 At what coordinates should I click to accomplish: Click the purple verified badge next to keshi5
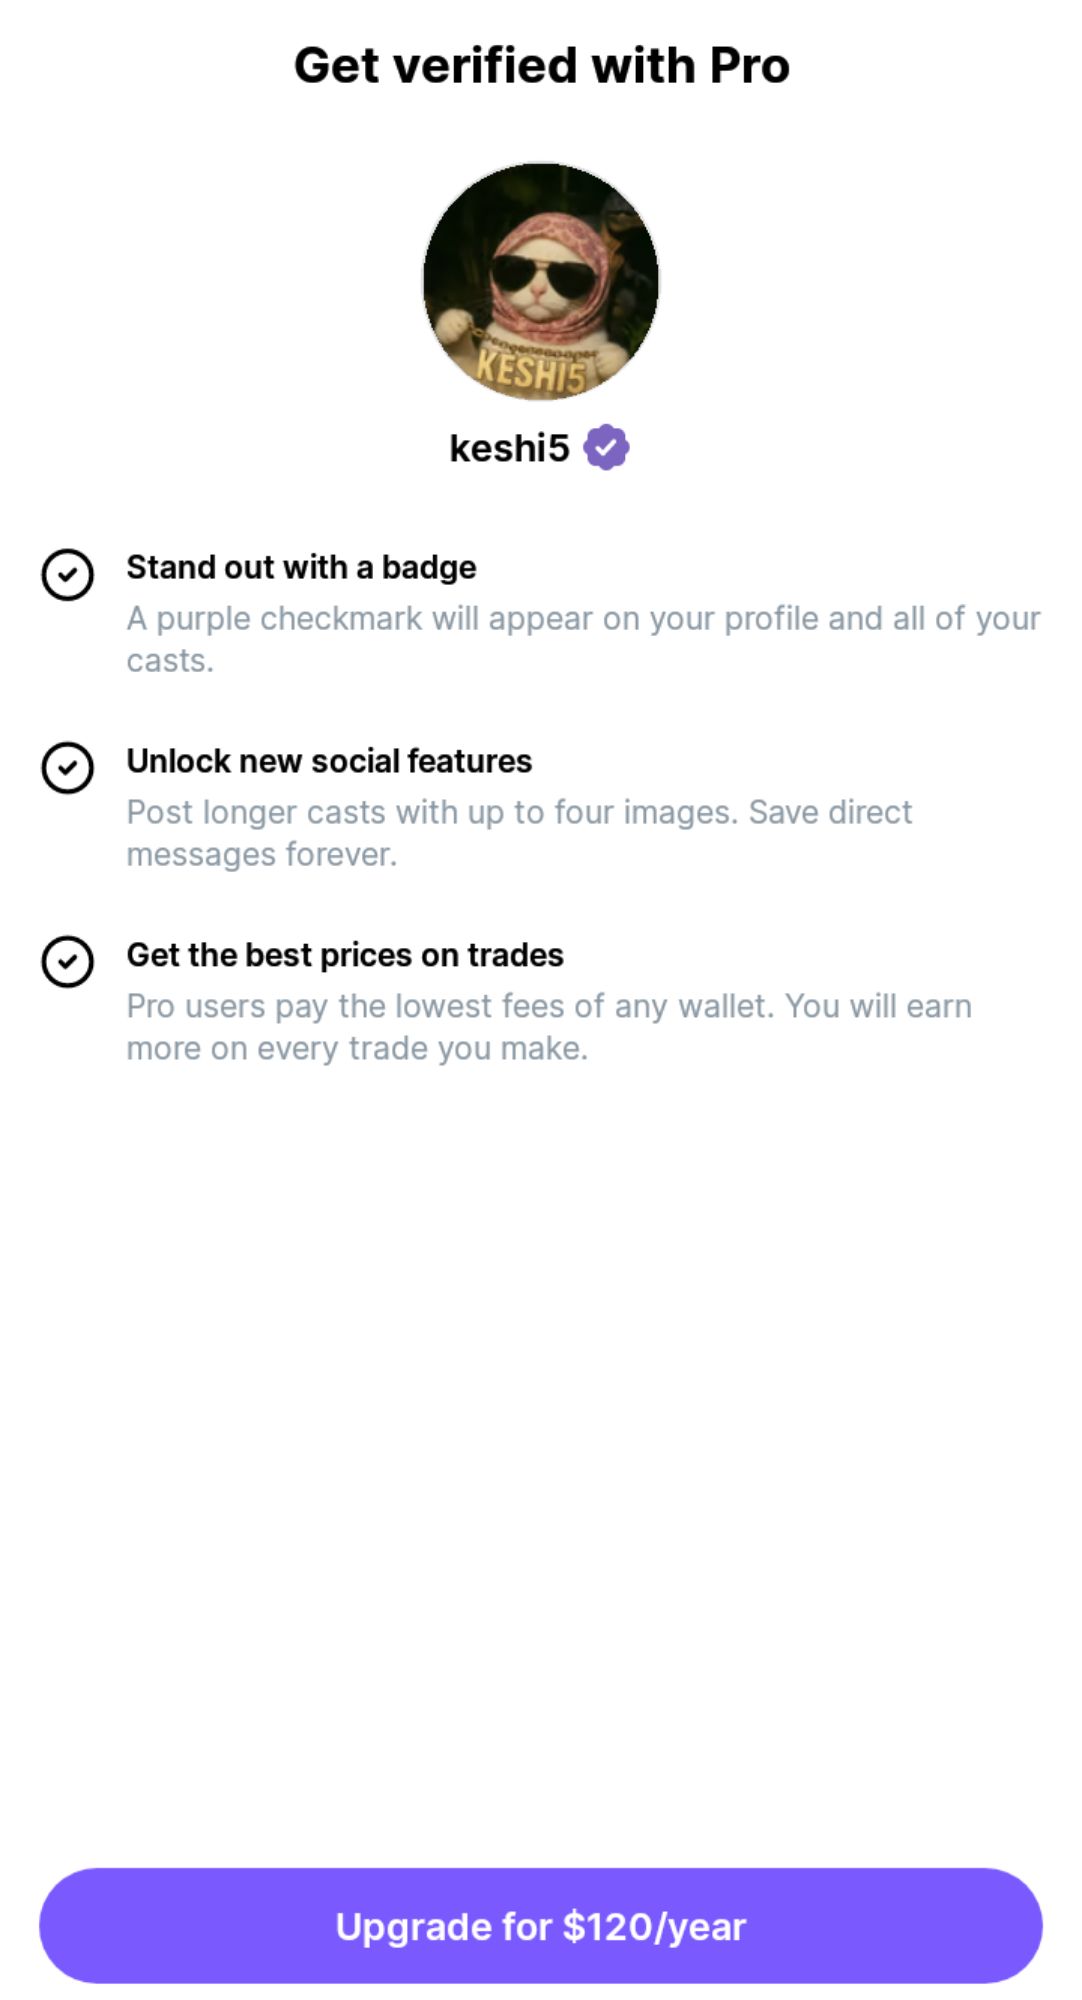(x=606, y=447)
